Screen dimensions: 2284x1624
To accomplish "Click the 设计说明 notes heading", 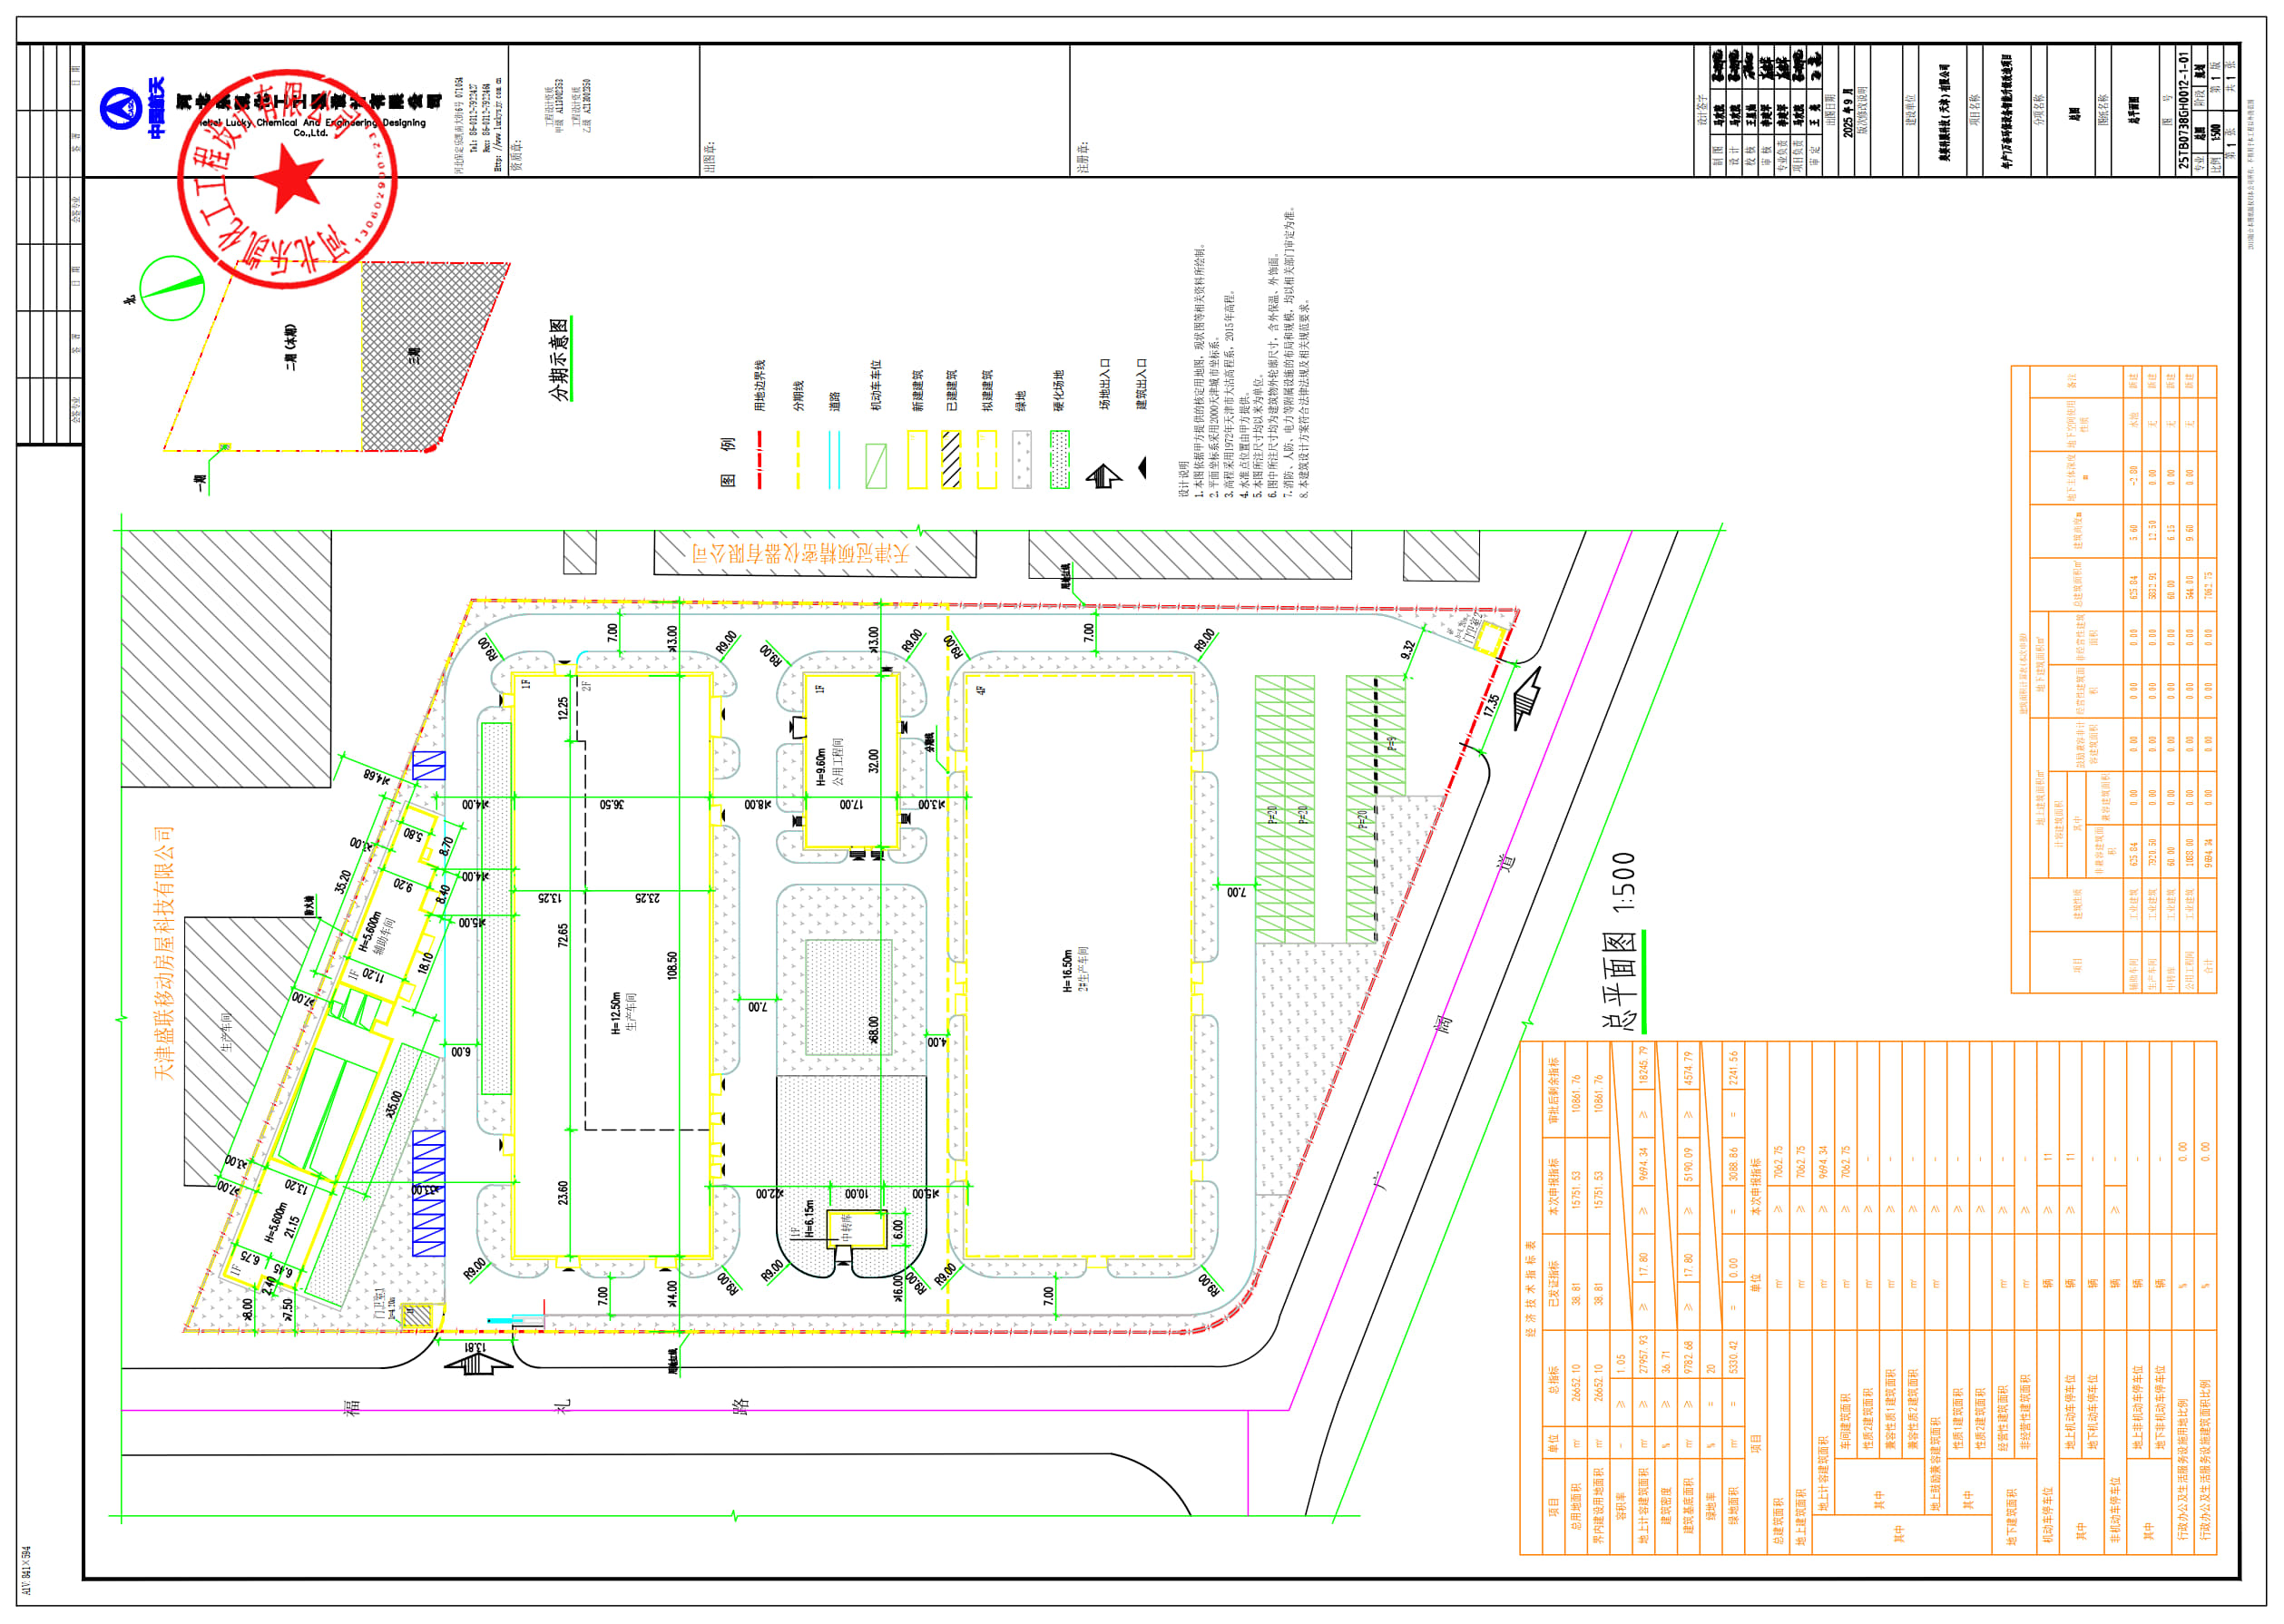I will point(1184,479).
